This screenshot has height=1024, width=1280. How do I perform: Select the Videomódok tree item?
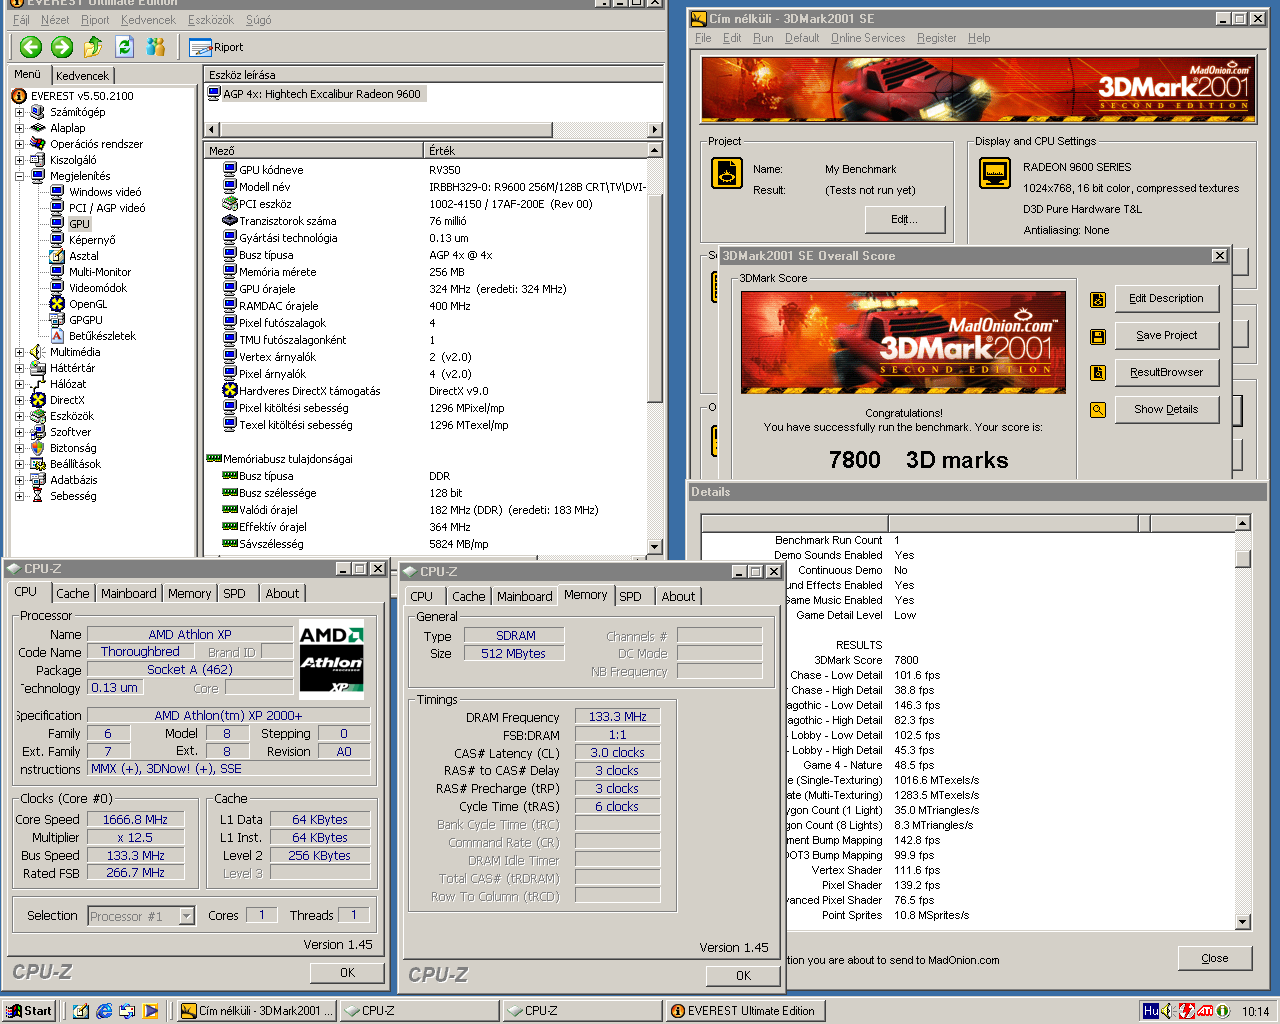point(98,288)
